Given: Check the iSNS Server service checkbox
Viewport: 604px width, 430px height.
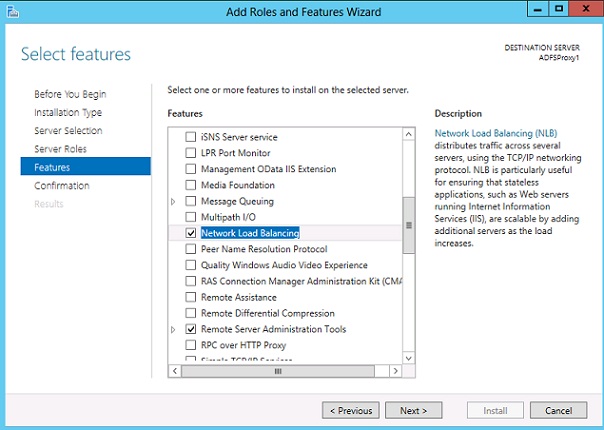Looking at the screenshot, I should click(x=191, y=137).
